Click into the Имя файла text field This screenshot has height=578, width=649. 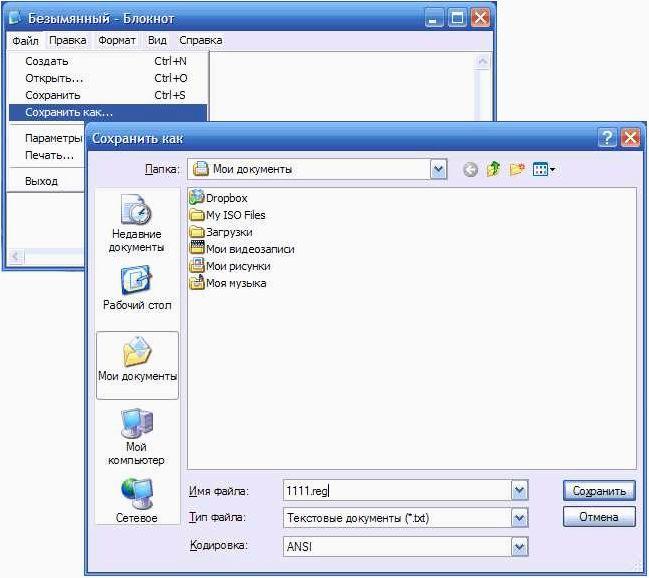click(x=397, y=491)
